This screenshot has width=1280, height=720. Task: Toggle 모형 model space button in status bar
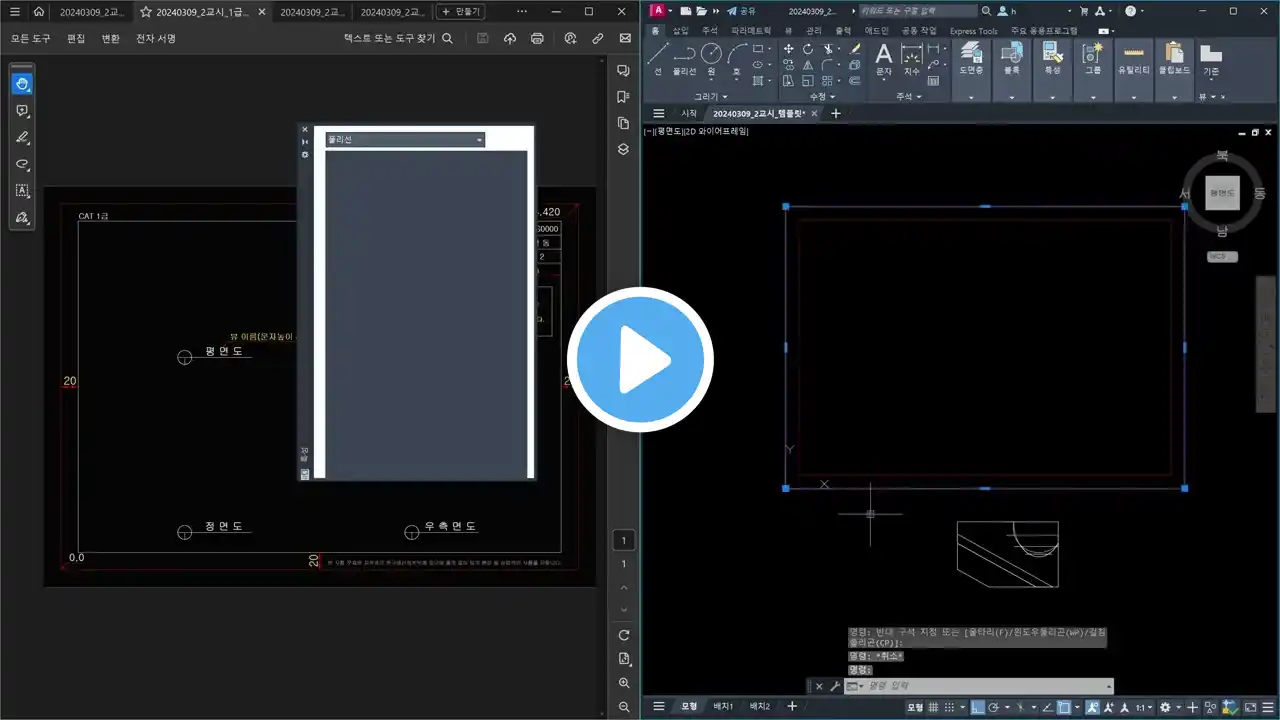[x=915, y=707]
